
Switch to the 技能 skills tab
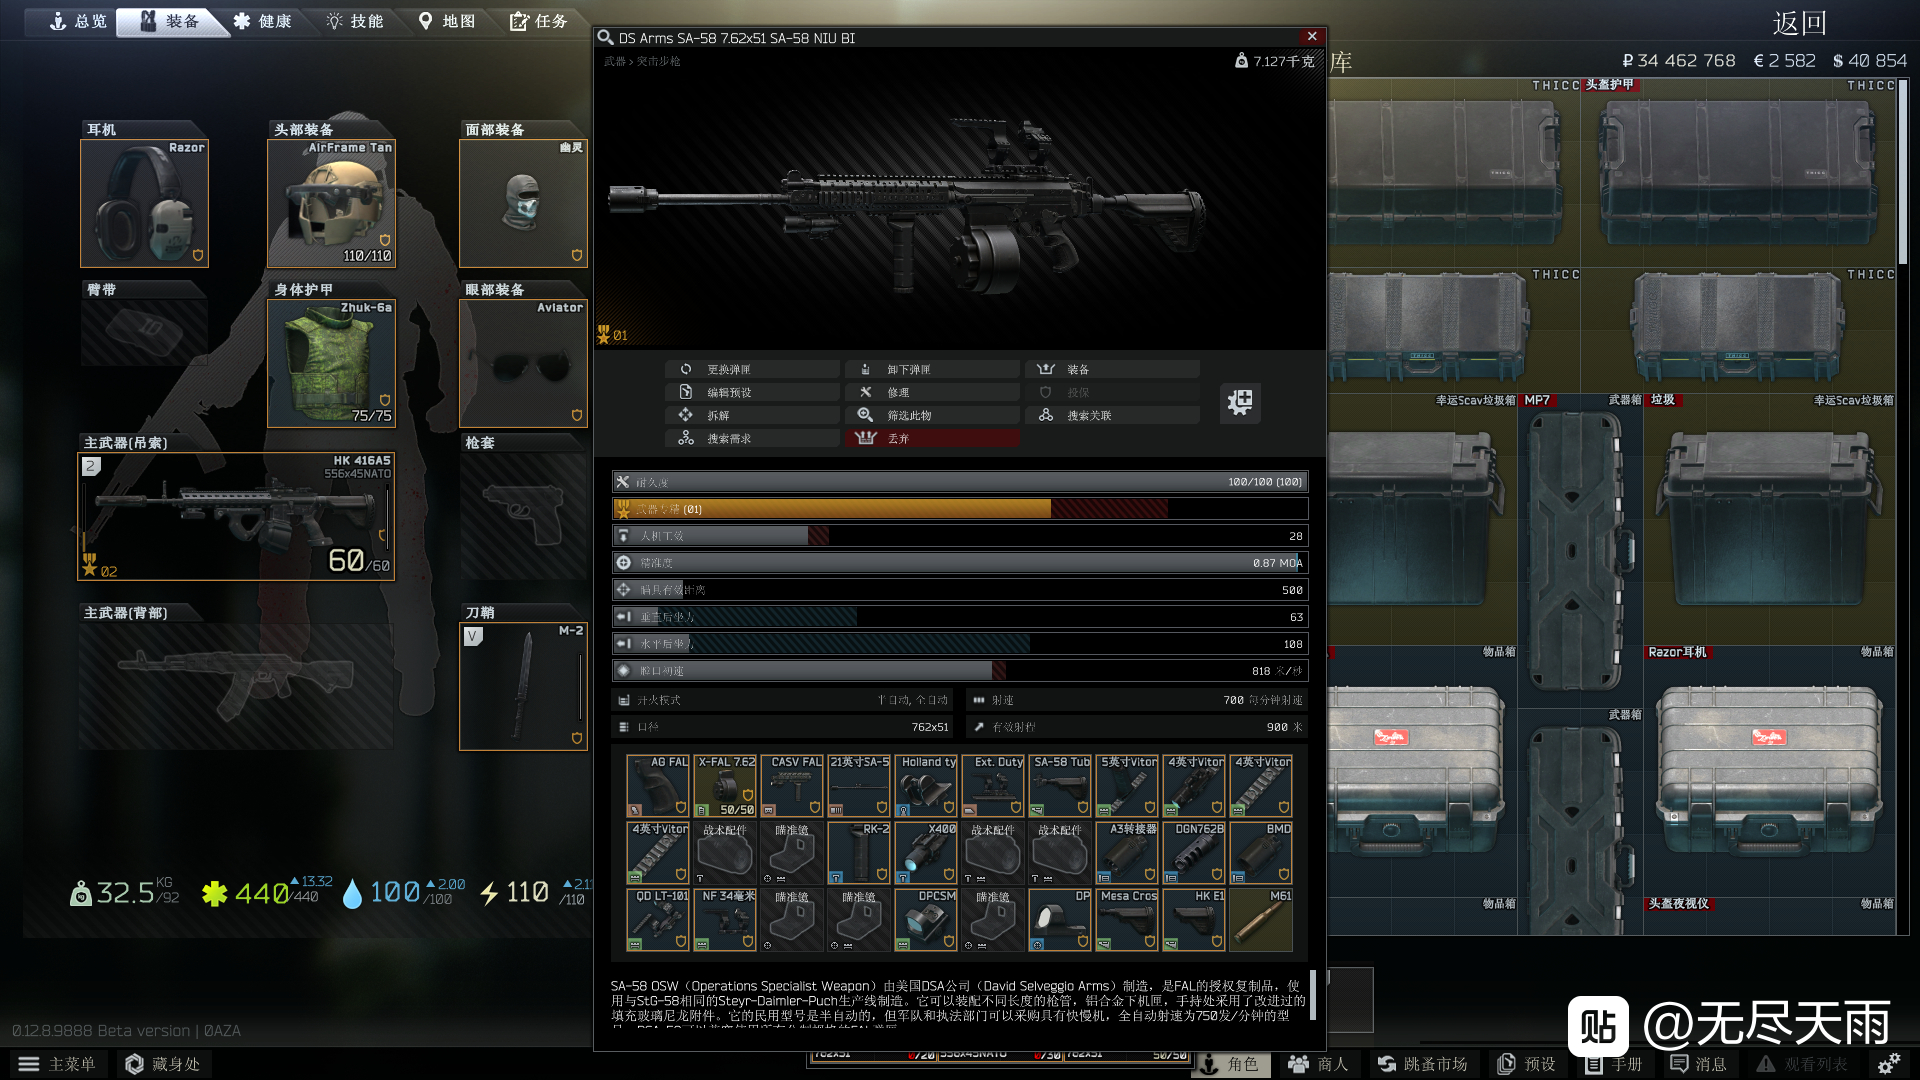coord(355,21)
